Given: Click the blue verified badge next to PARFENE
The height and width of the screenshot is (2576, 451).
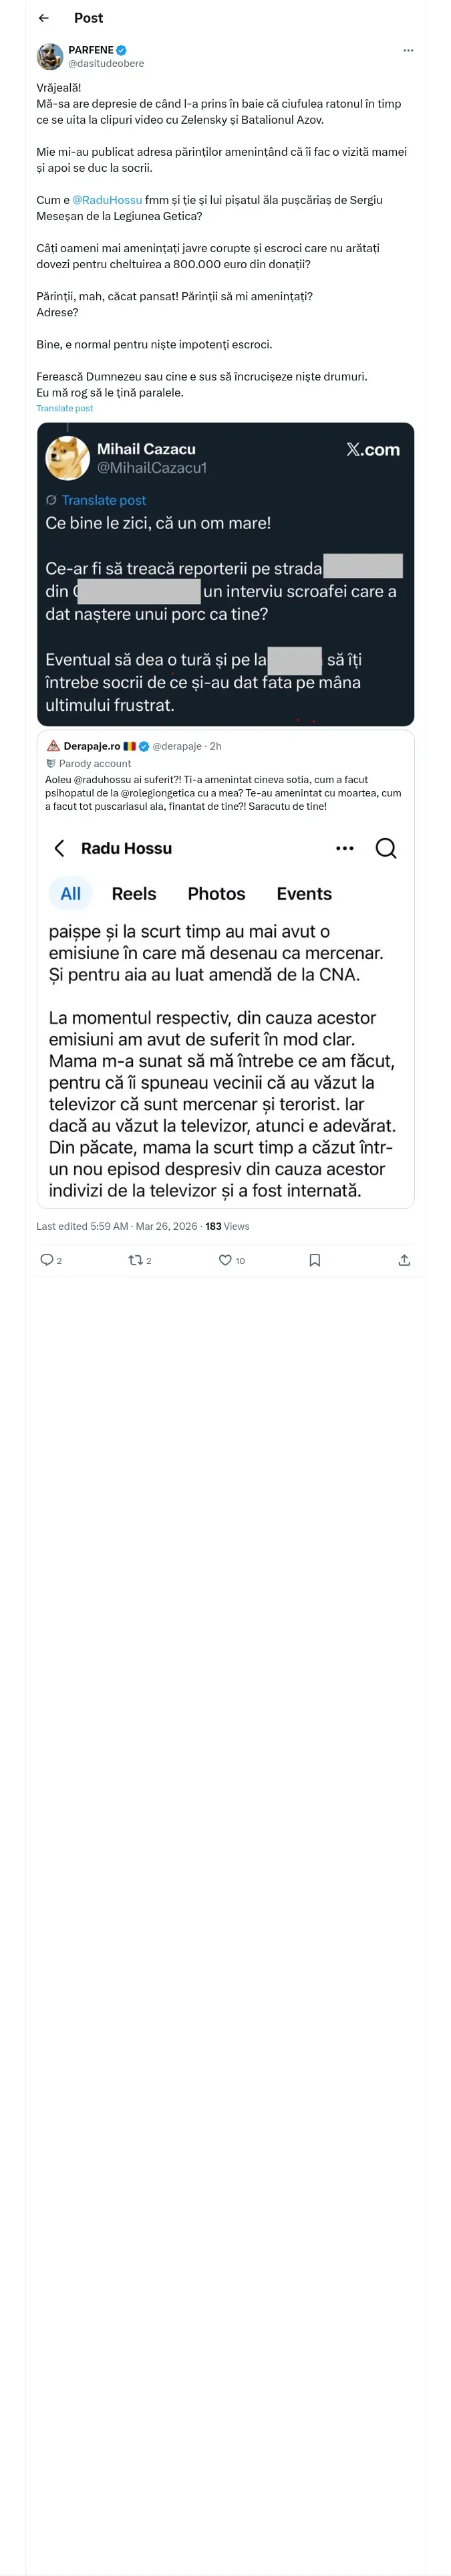Looking at the screenshot, I should tap(121, 50).
